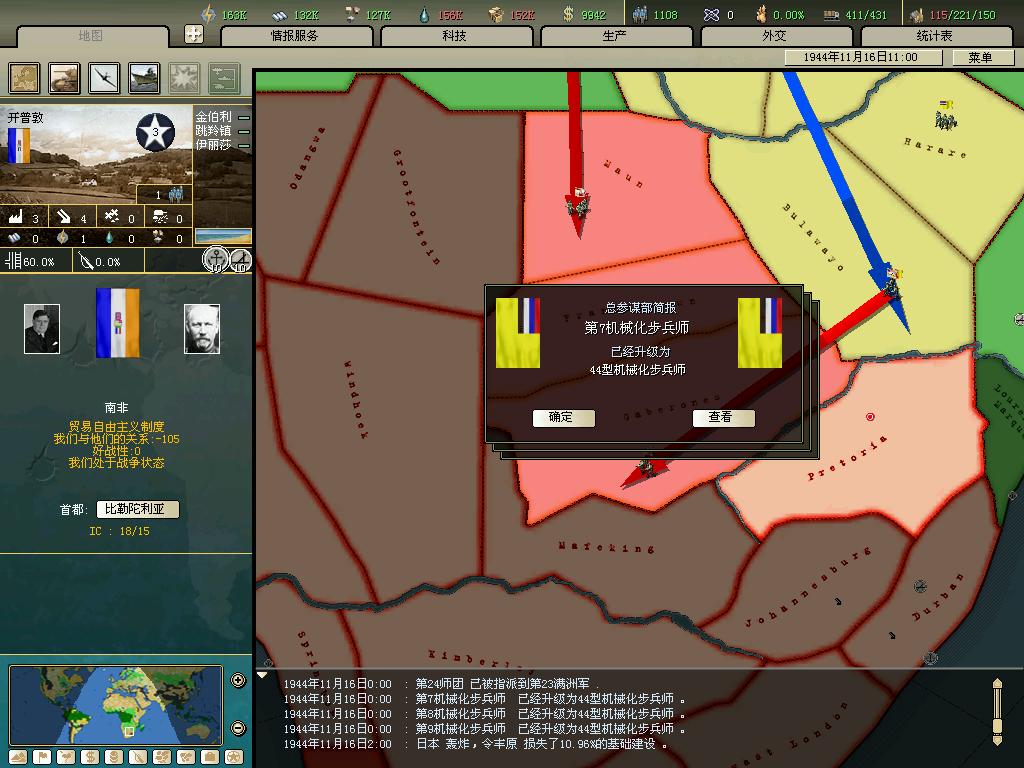Click the energy lightning resource icon

pyautogui.click(x=208, y=14)
